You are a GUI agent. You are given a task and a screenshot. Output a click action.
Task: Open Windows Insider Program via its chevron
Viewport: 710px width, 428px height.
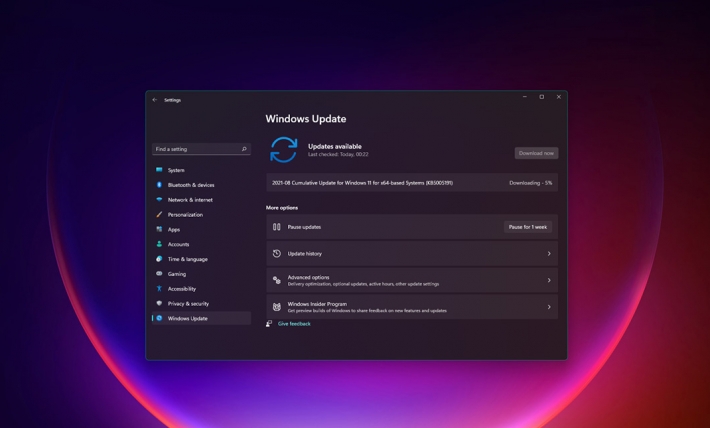[x=549, y=307]
